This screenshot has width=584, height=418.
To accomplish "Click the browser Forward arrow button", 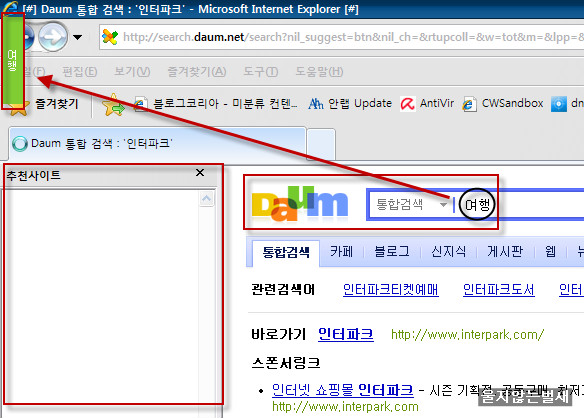I will coord(53,37).
